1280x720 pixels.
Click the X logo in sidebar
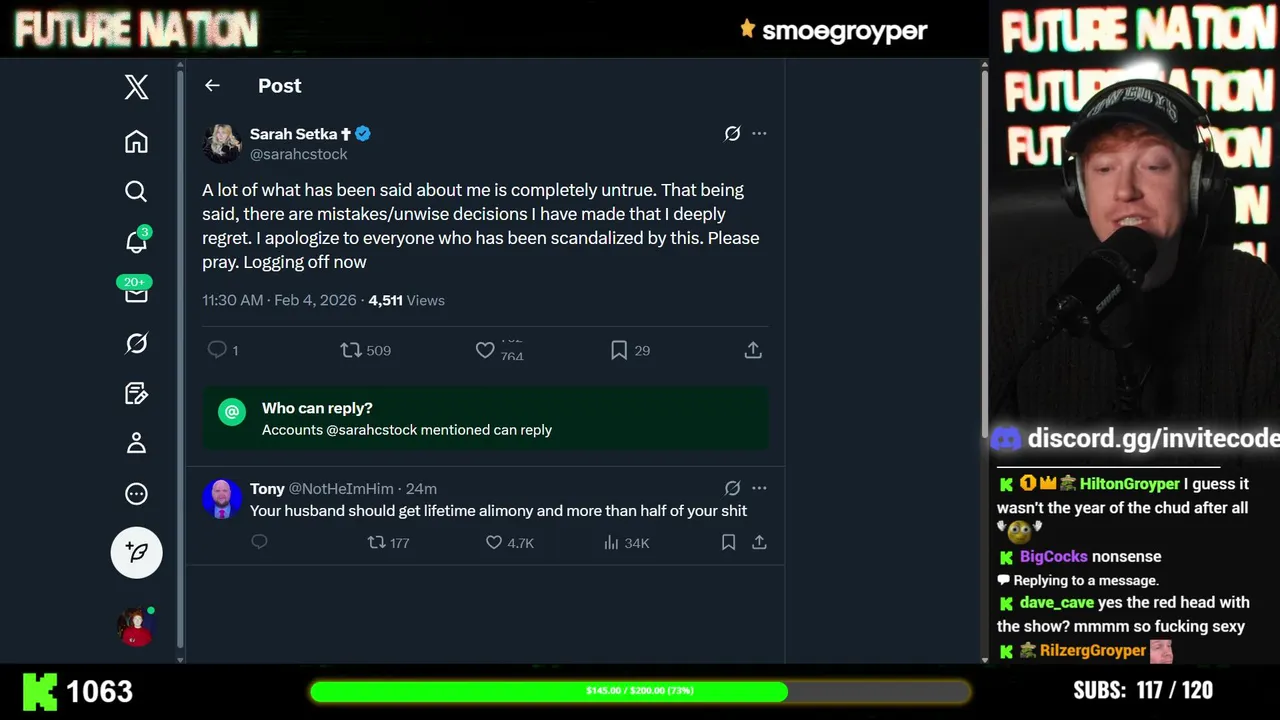pyautogui.click(x=136, y=87)
